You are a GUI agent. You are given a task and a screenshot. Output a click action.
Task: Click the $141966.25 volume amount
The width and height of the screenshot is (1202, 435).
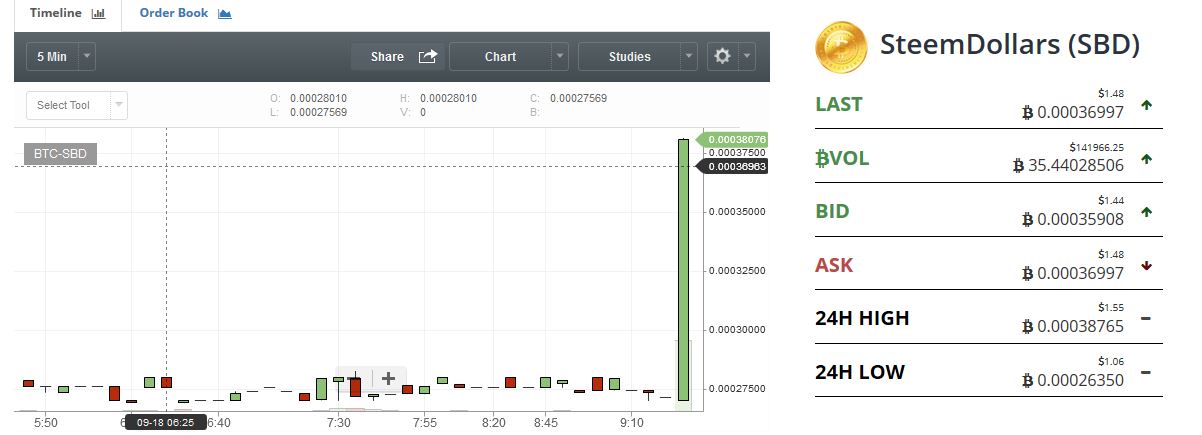point(1096,146)
